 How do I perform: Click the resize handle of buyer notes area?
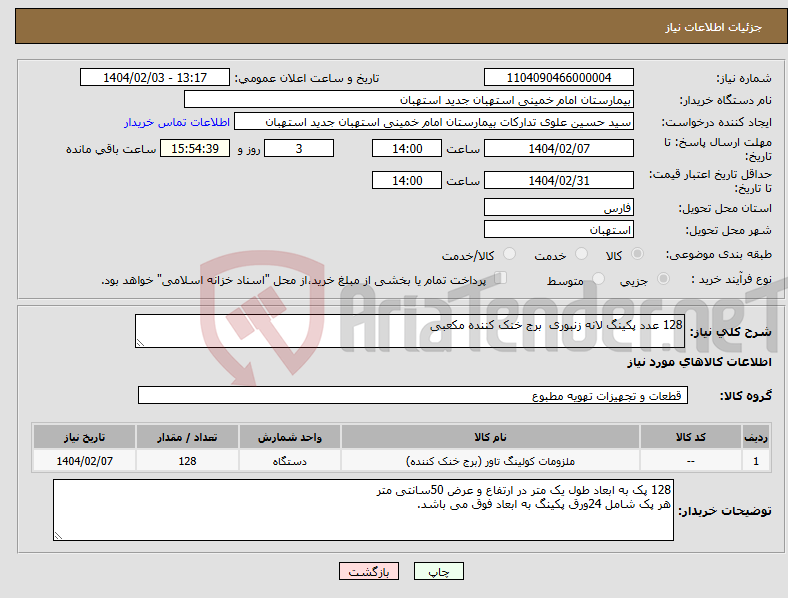pyautogui.click(x=58, y=536)
